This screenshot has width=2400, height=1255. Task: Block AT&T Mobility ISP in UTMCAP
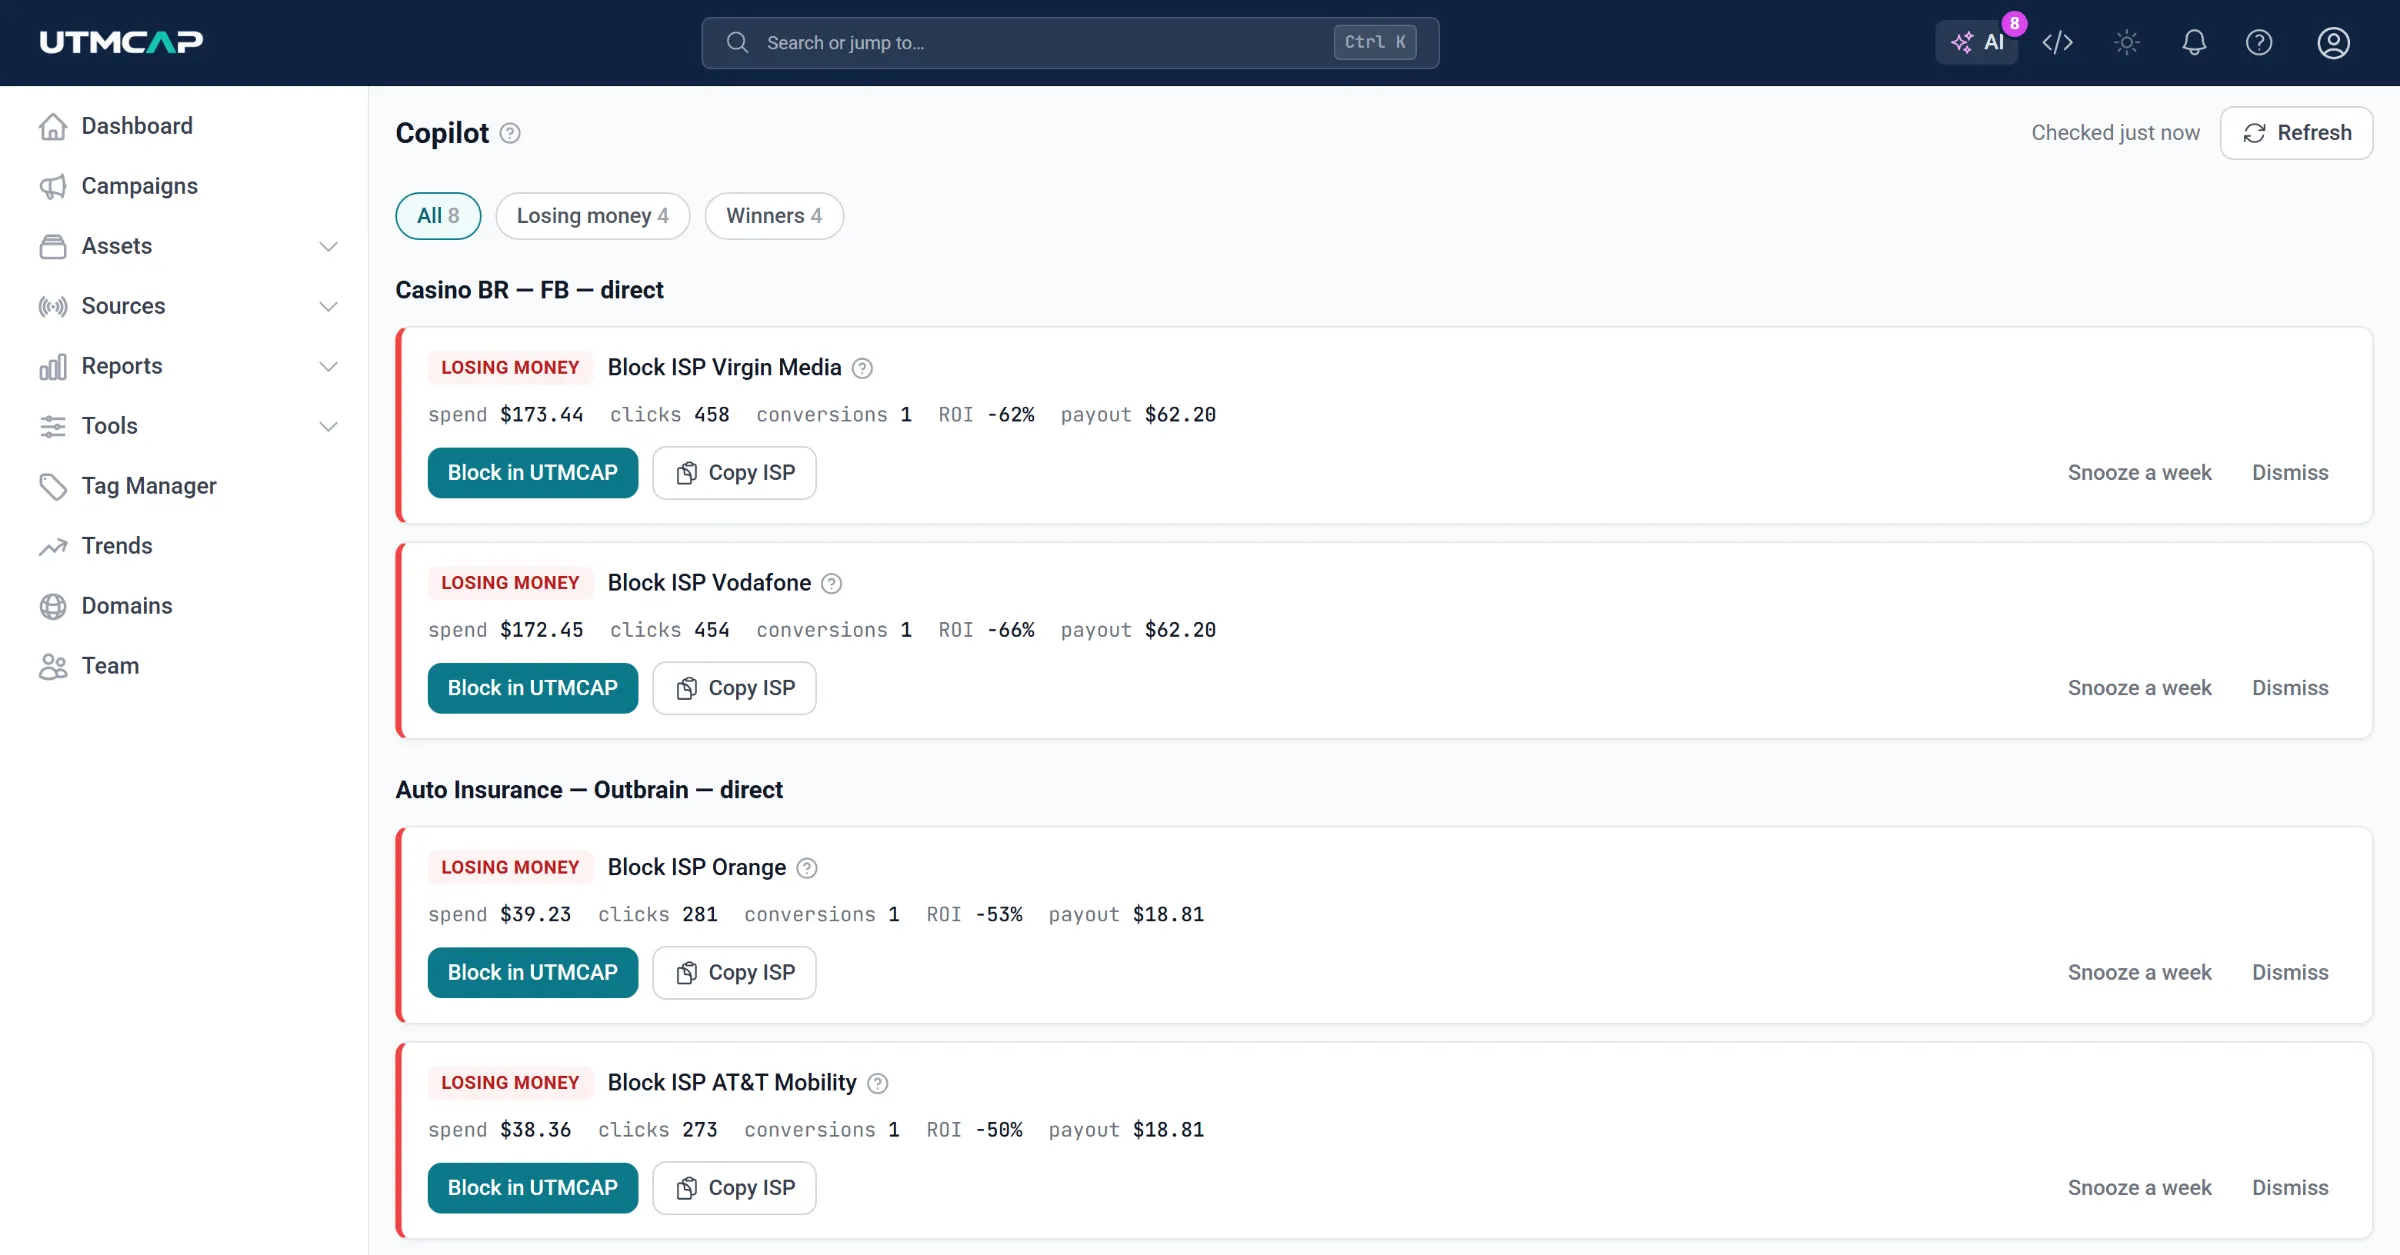point(533,1188)
